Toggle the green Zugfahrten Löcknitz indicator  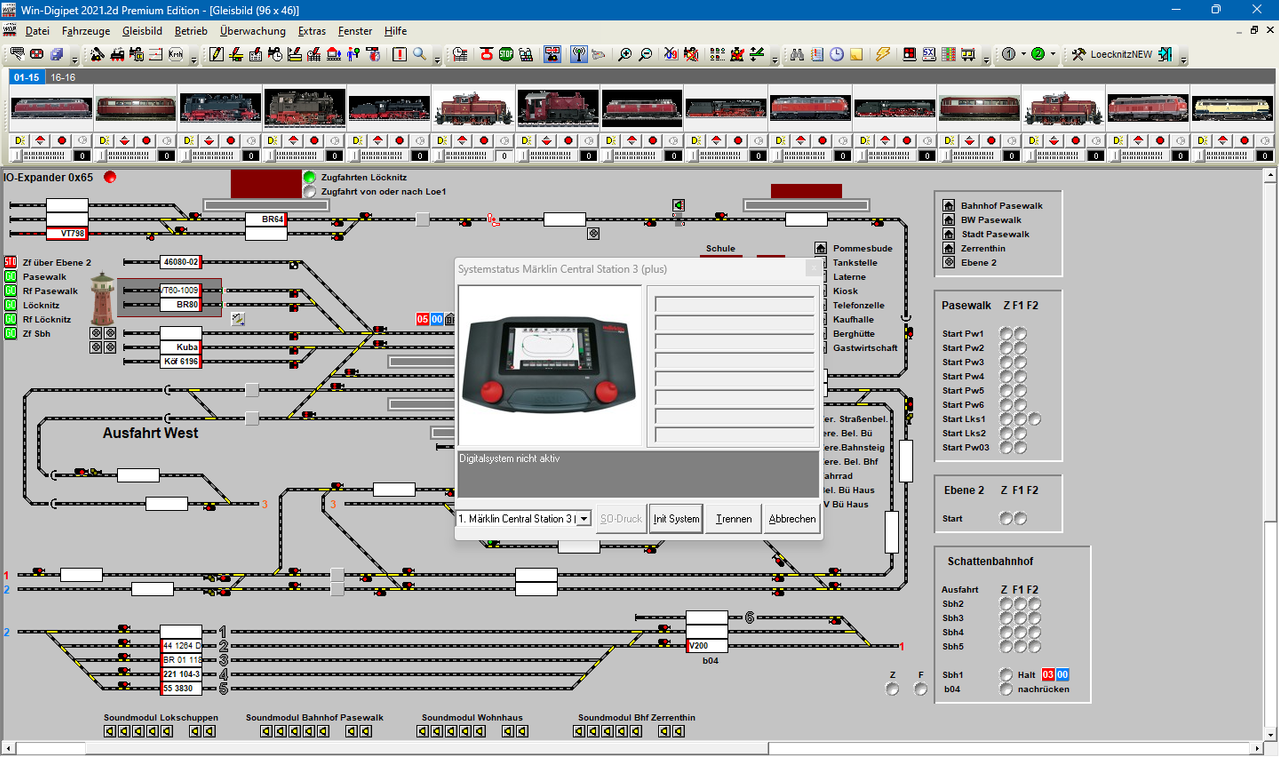310,177
